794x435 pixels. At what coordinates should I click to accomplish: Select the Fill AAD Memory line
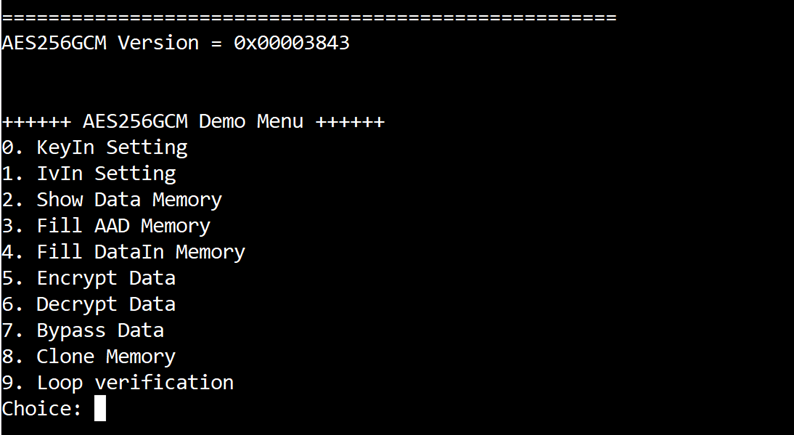pyautogui.click(x=106, y=226)
